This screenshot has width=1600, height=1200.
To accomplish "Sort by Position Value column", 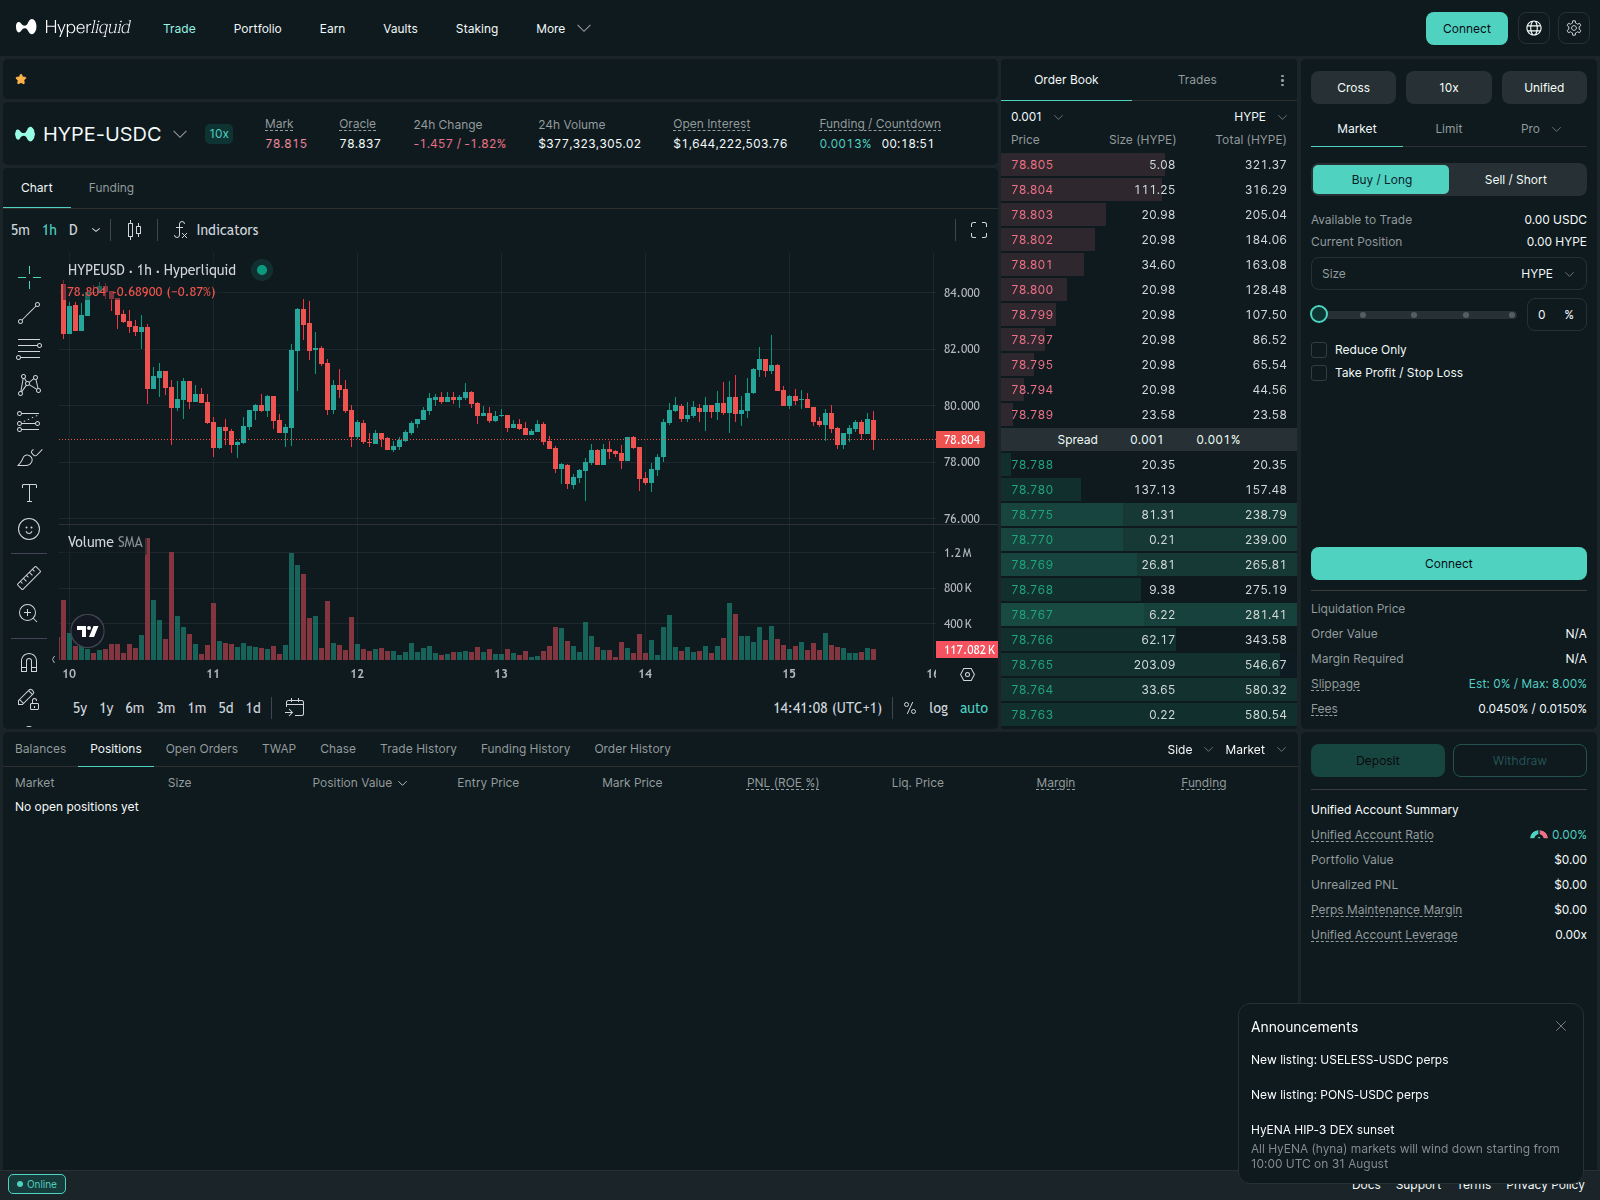I will [360, 783].
